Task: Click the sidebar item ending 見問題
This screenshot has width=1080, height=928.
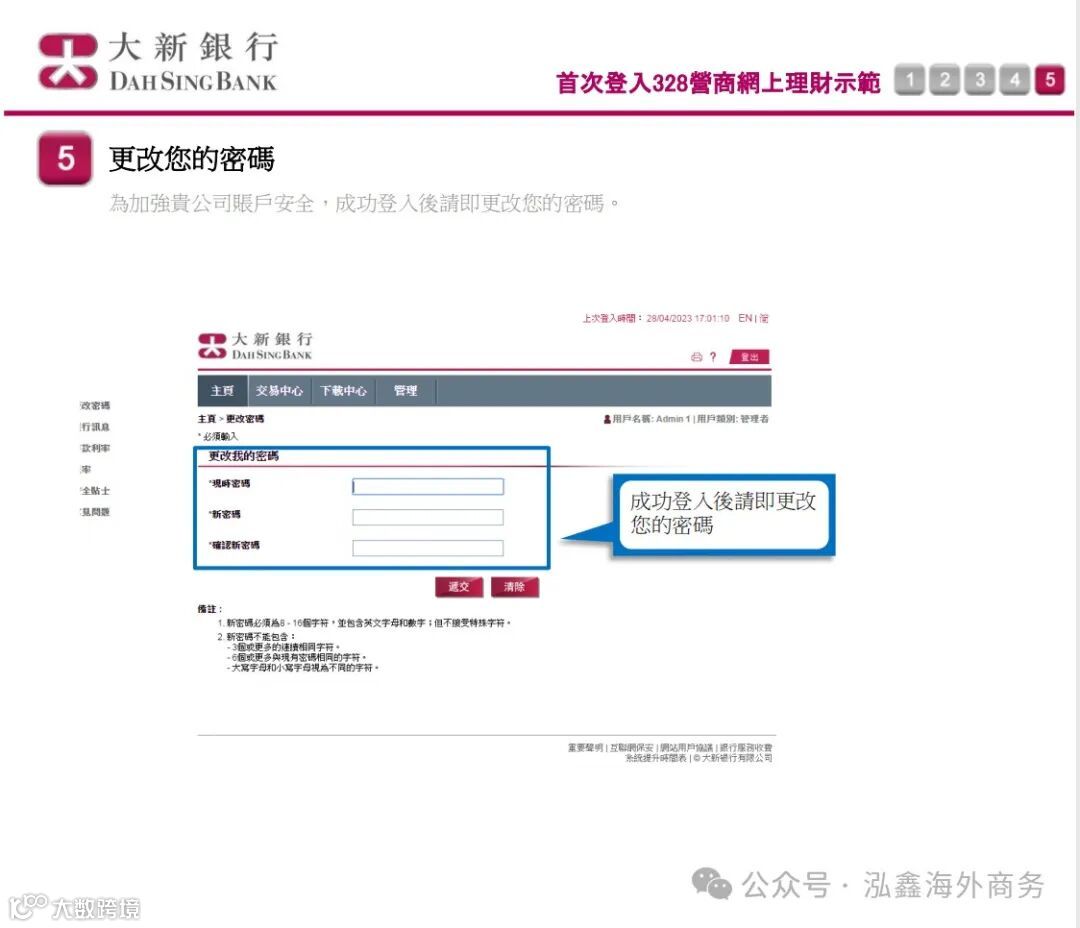Action: (x=95, y=512)
